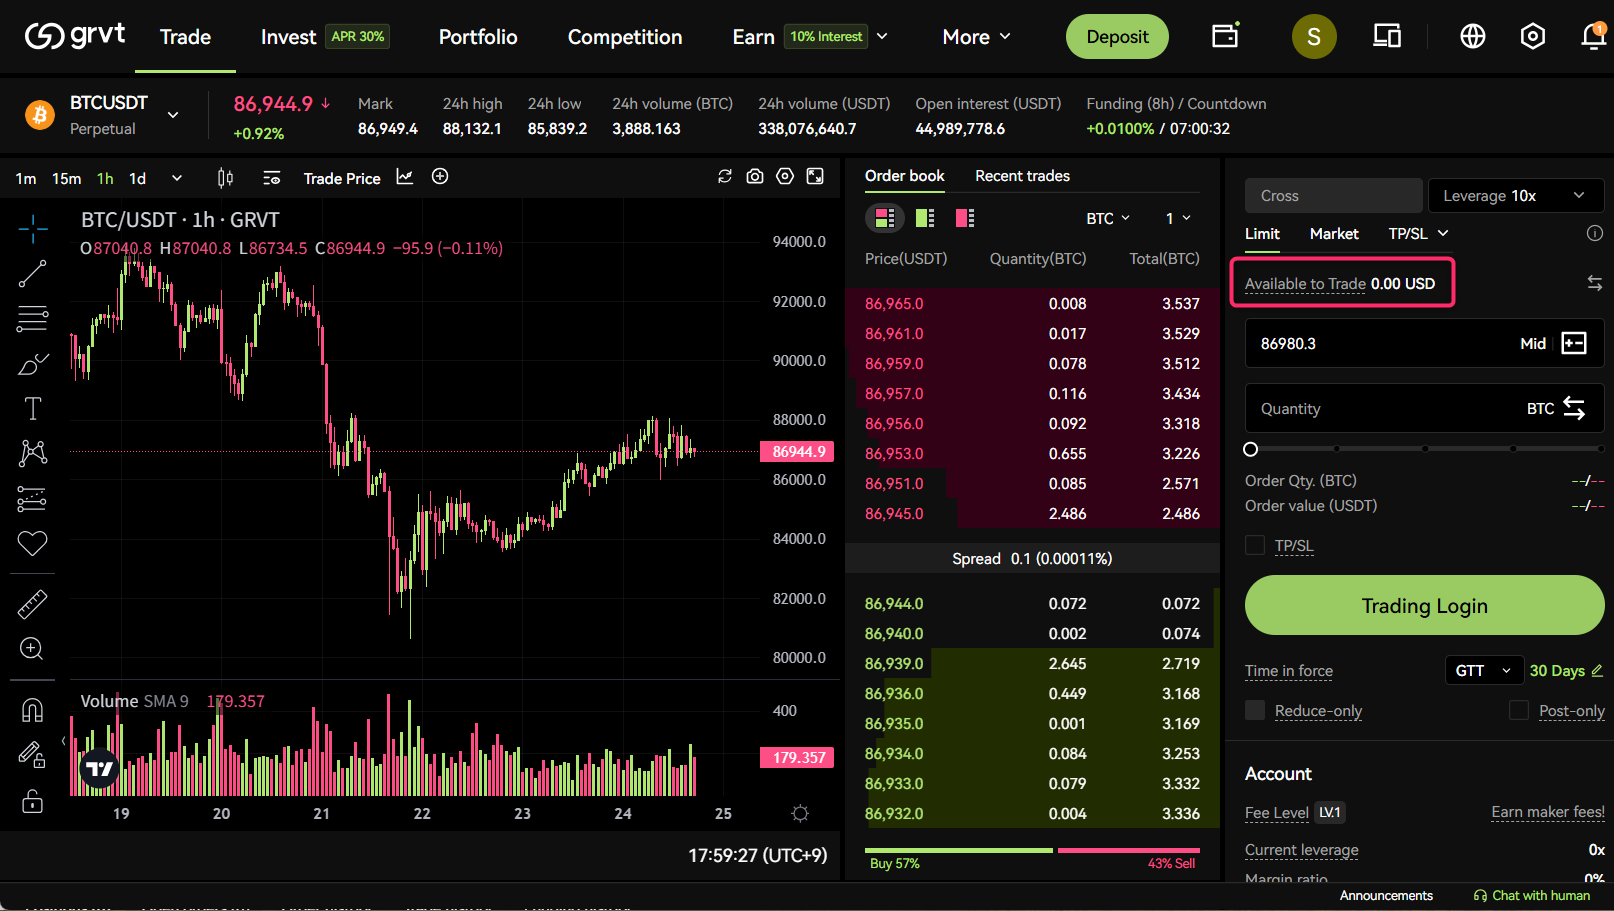
Task: Enable the Reduce-only checkbox
Action: 1255,710
